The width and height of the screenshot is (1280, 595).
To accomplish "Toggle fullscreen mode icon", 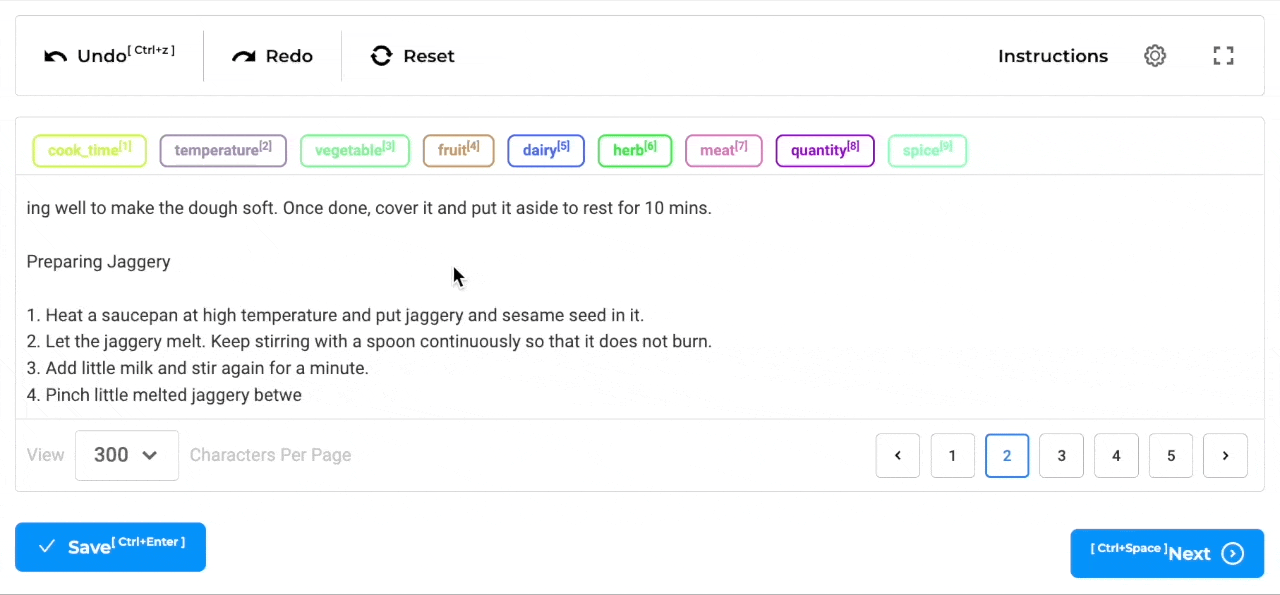I will [1223, 56].
